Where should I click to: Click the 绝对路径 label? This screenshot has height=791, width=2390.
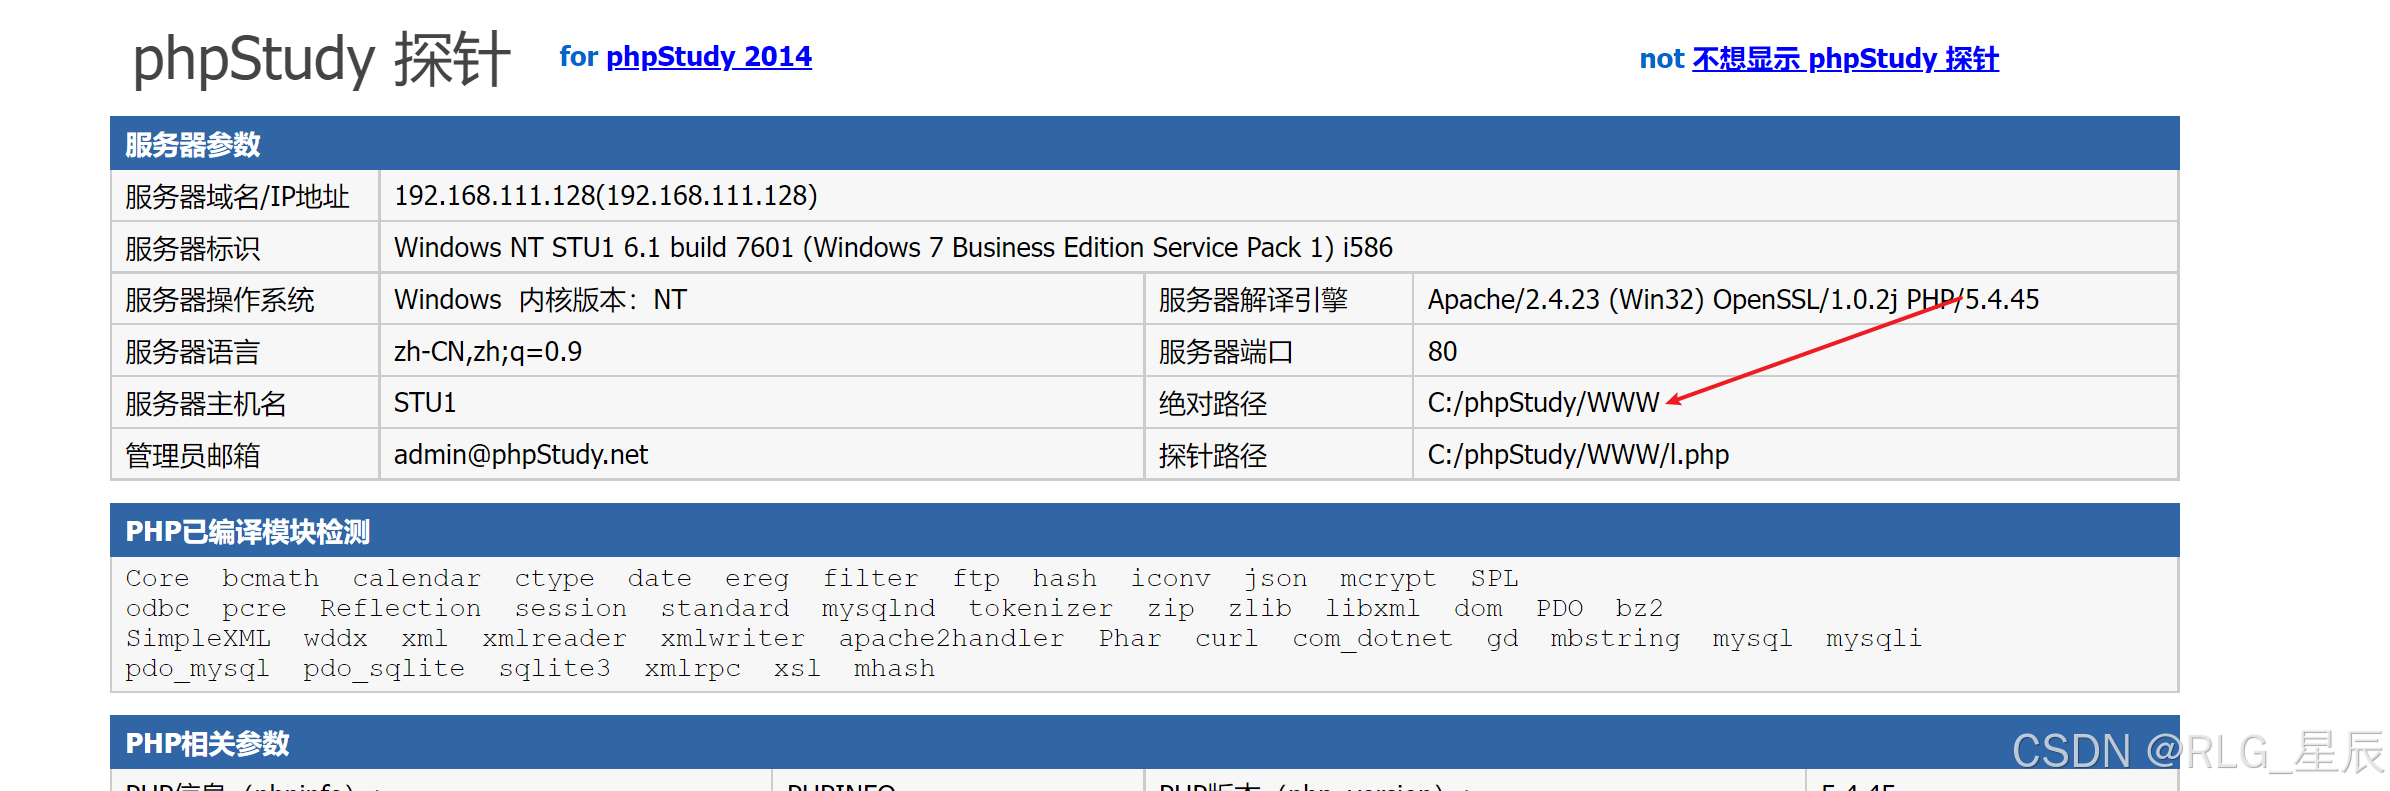pos(1213,404)
